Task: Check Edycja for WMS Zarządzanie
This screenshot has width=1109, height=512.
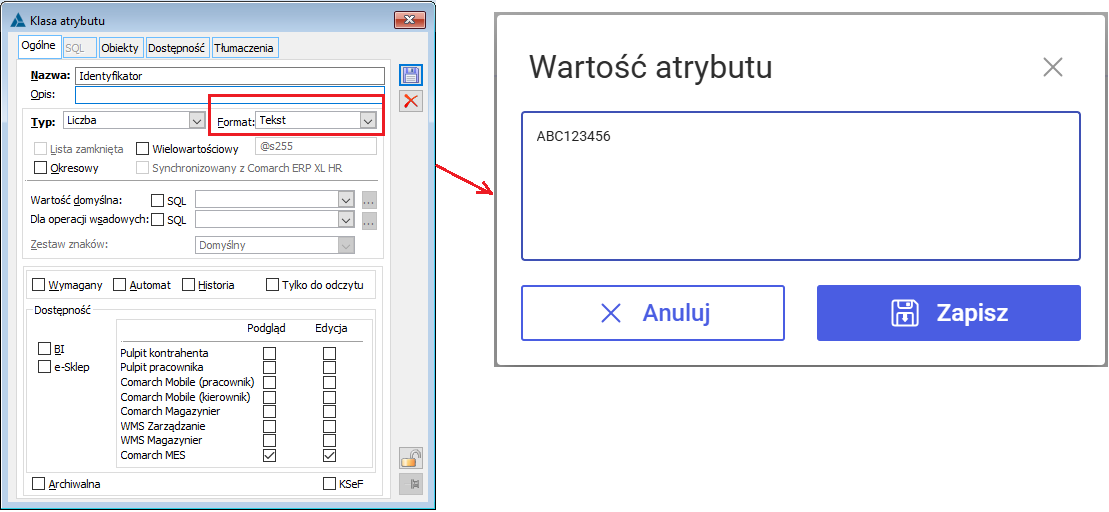Action: click(330, 426)
